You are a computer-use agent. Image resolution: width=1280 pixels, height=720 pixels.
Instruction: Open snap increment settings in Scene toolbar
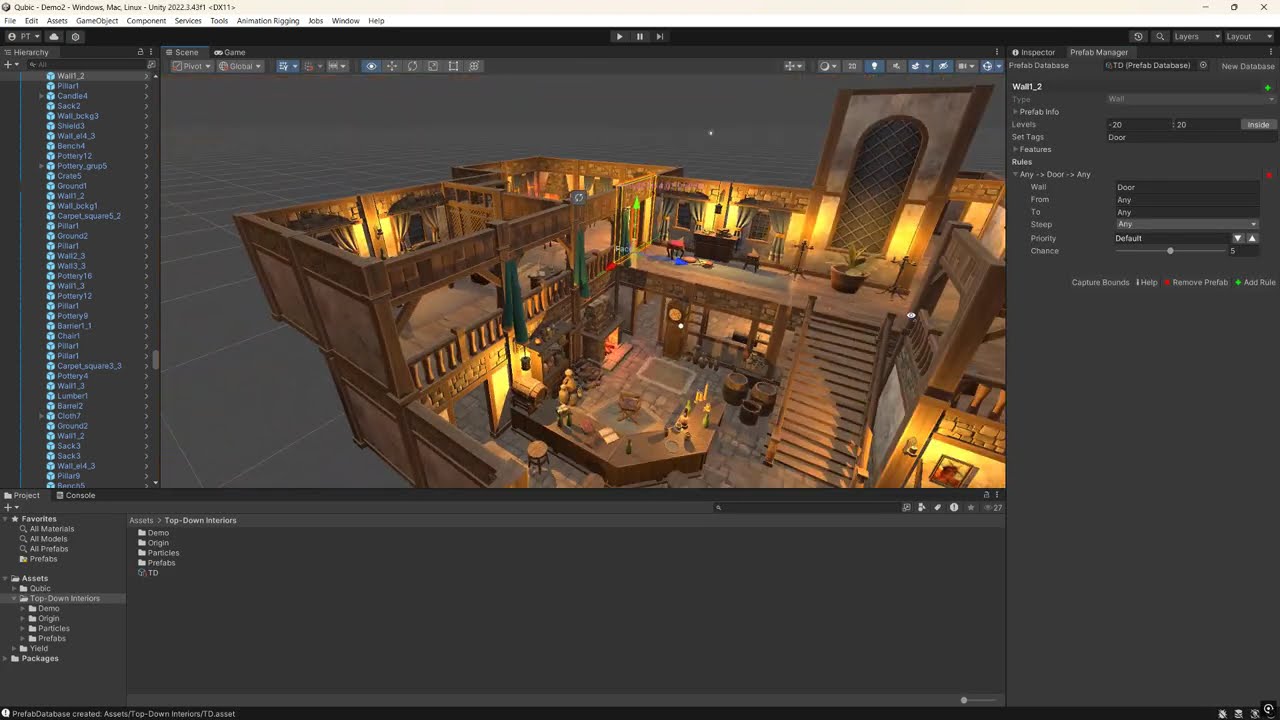click(x=338, y=66)
